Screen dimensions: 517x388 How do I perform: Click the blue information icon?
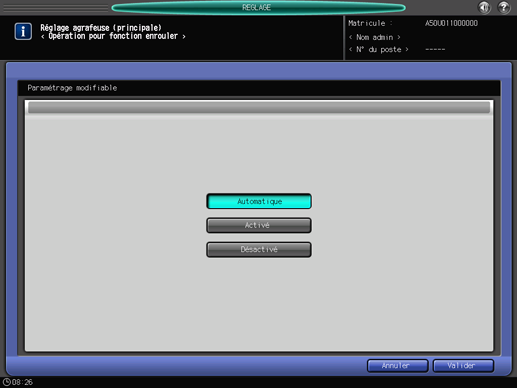[23, 31]
